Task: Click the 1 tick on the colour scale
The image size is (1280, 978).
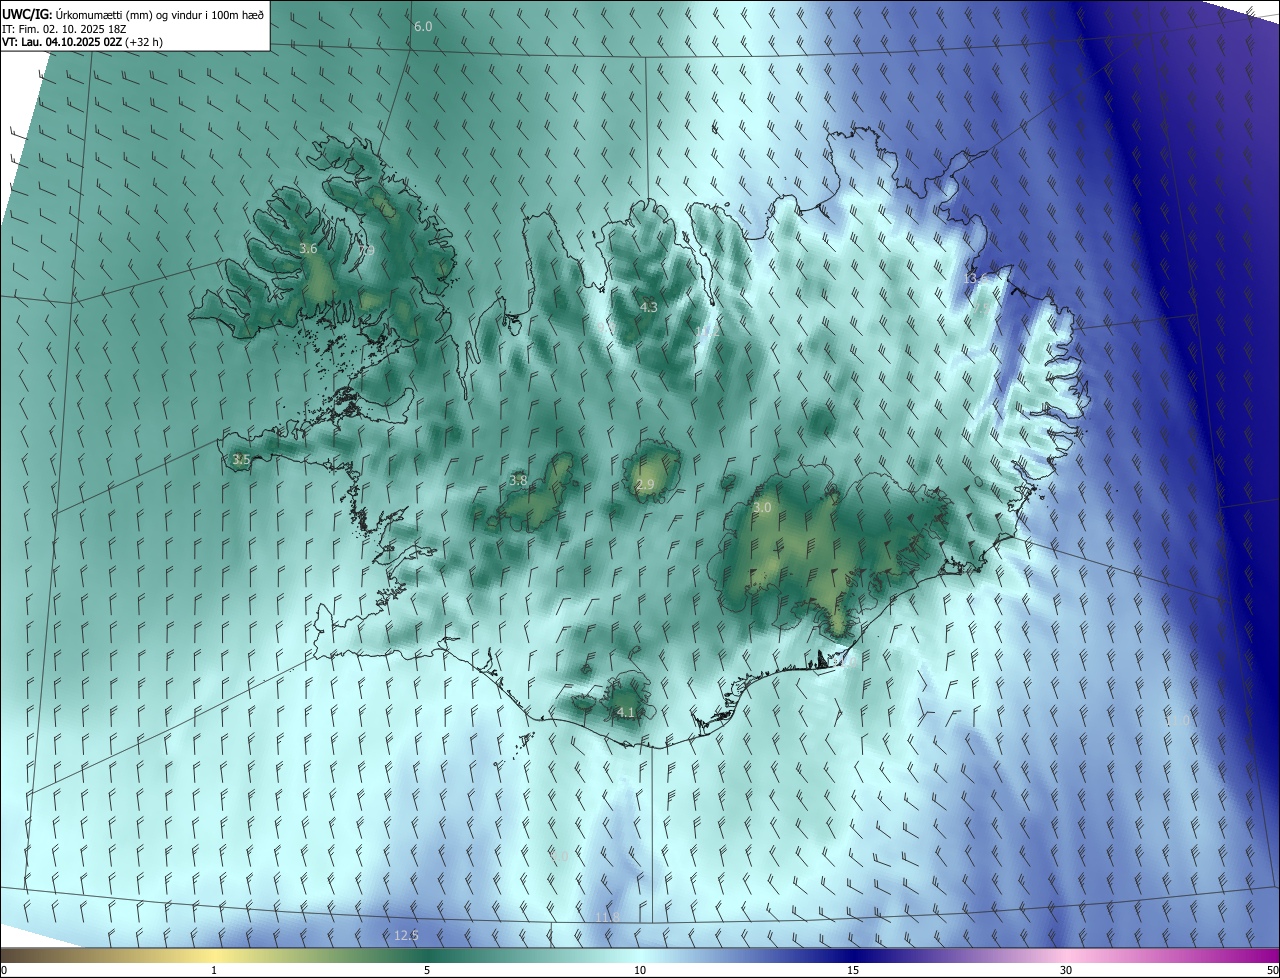Action: tap(214, 970)
